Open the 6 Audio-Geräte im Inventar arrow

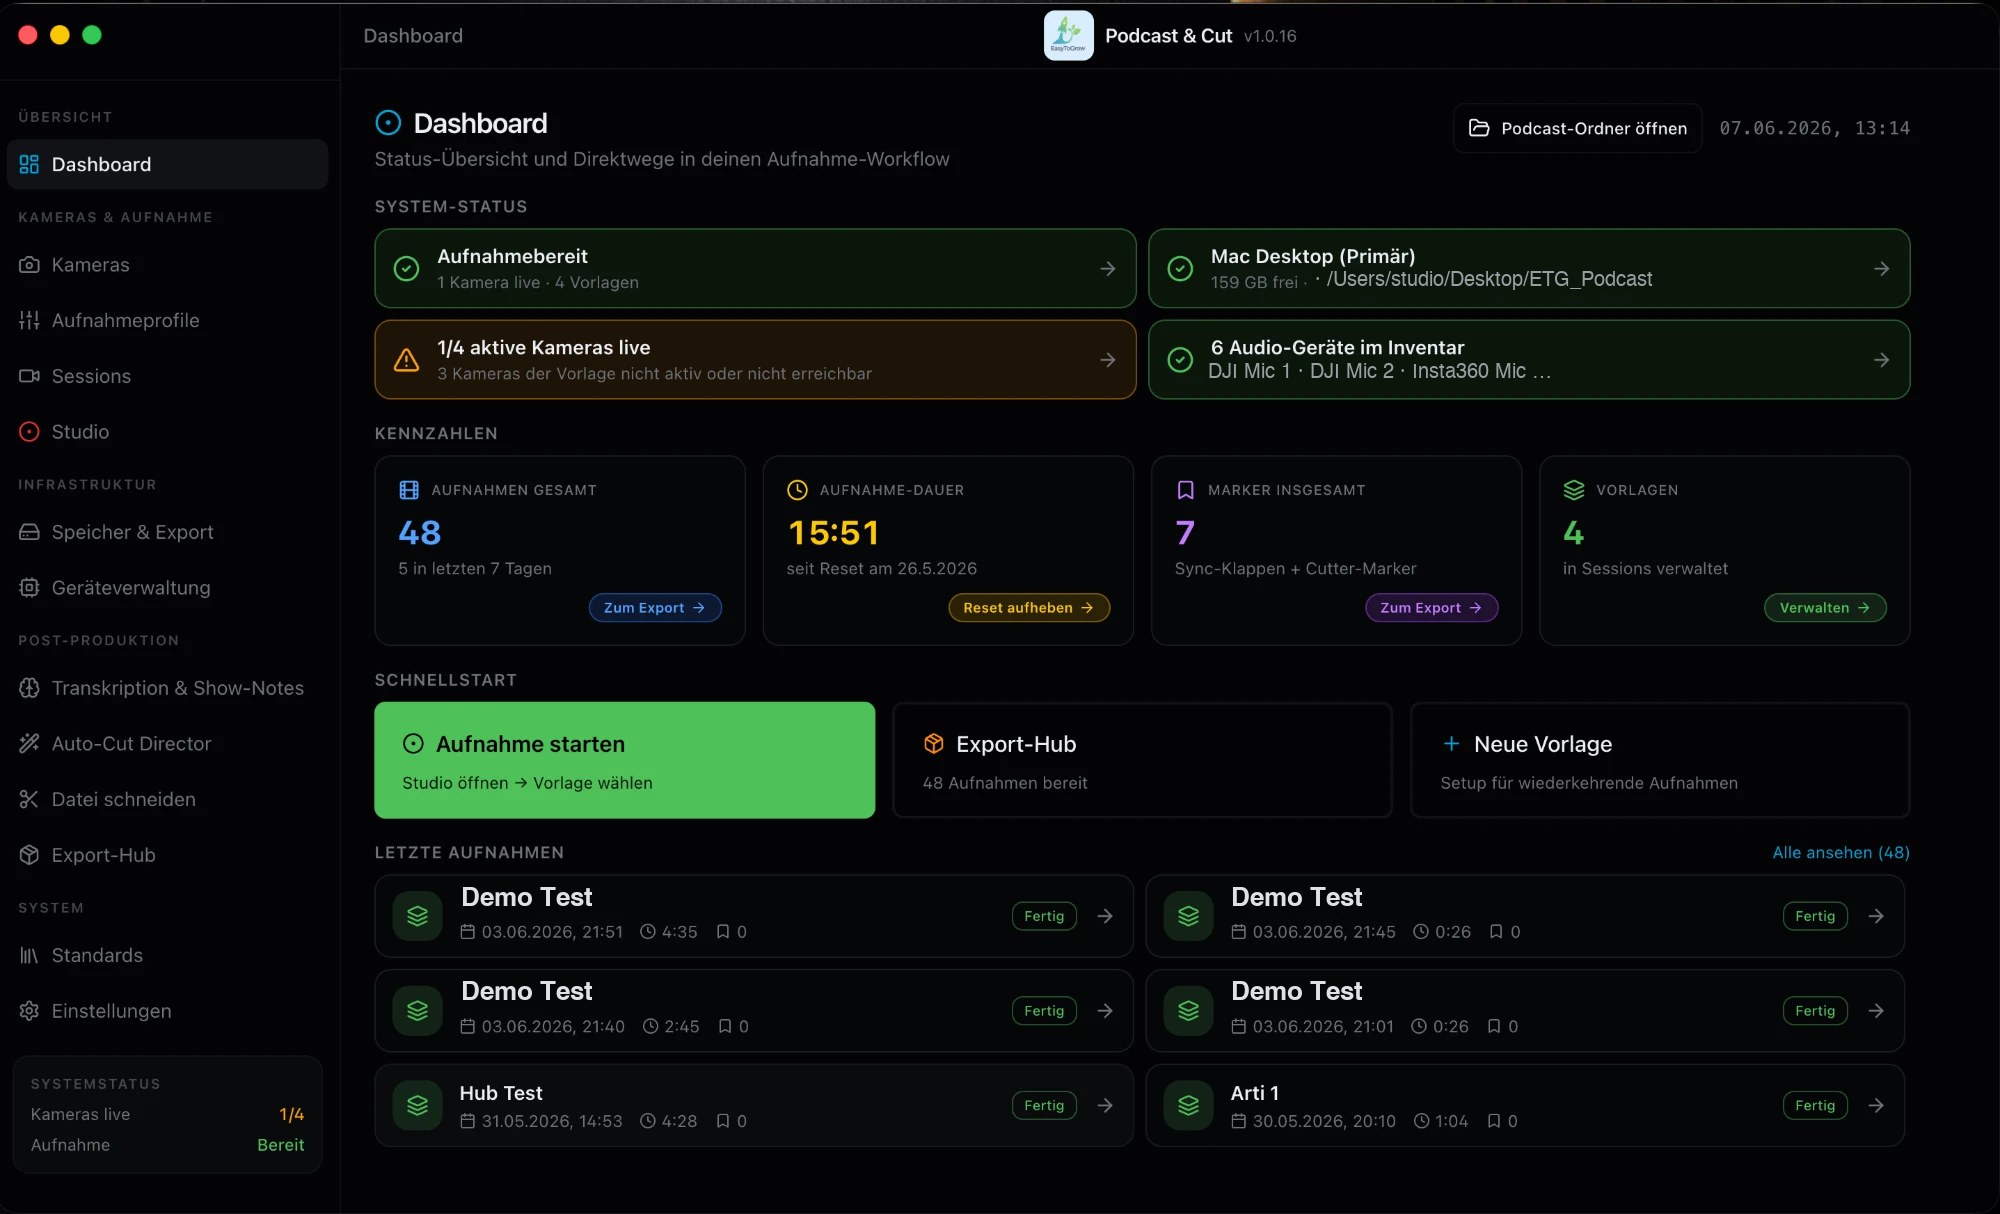[1882, 360]
